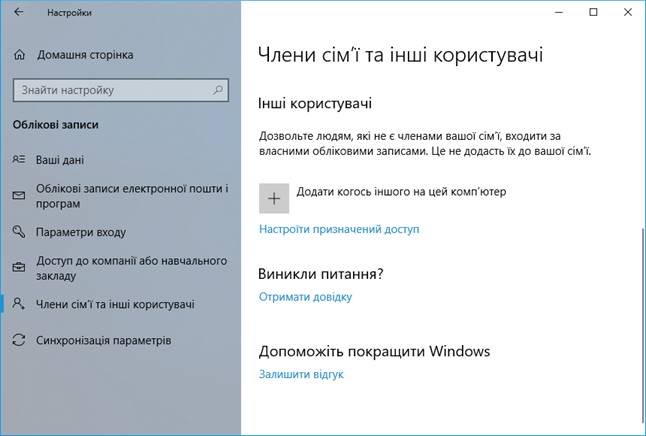
Task: Open Домашня сторінка home icon
Action: coord(19,55)
